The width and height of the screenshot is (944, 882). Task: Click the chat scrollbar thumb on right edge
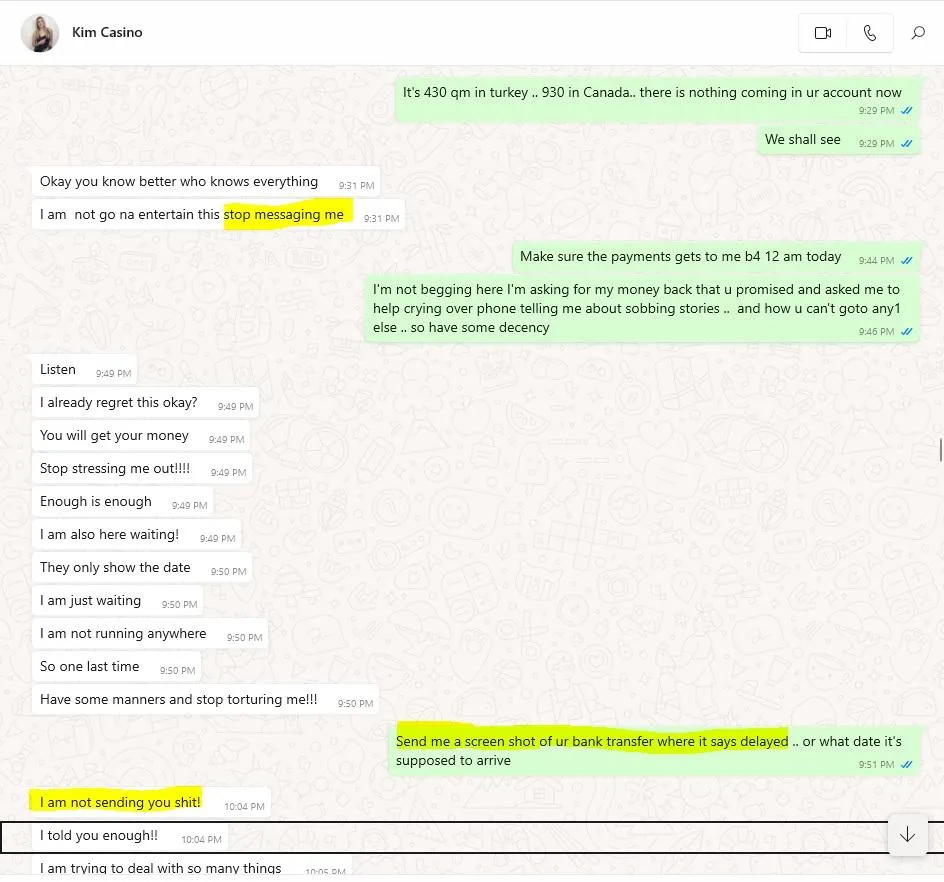click(x=940, y=450)
